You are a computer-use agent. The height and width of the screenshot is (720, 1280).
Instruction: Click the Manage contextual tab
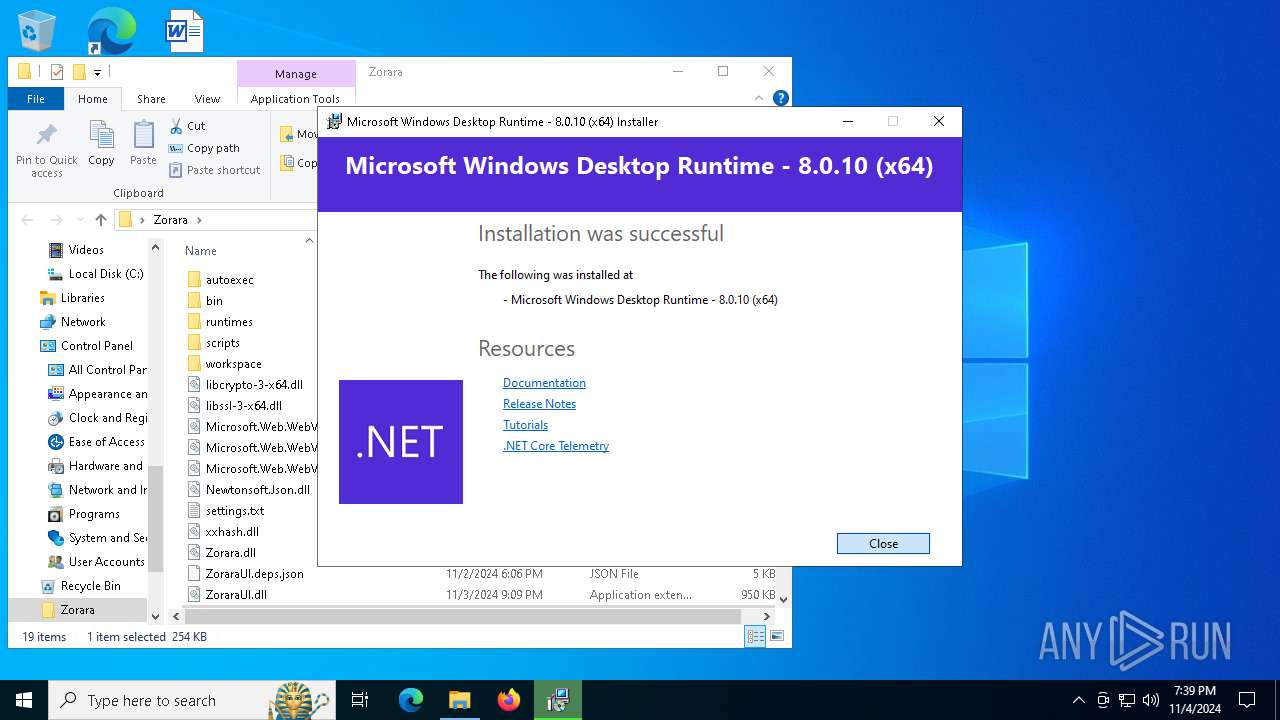pyautogui.click(x=296, y=74)
